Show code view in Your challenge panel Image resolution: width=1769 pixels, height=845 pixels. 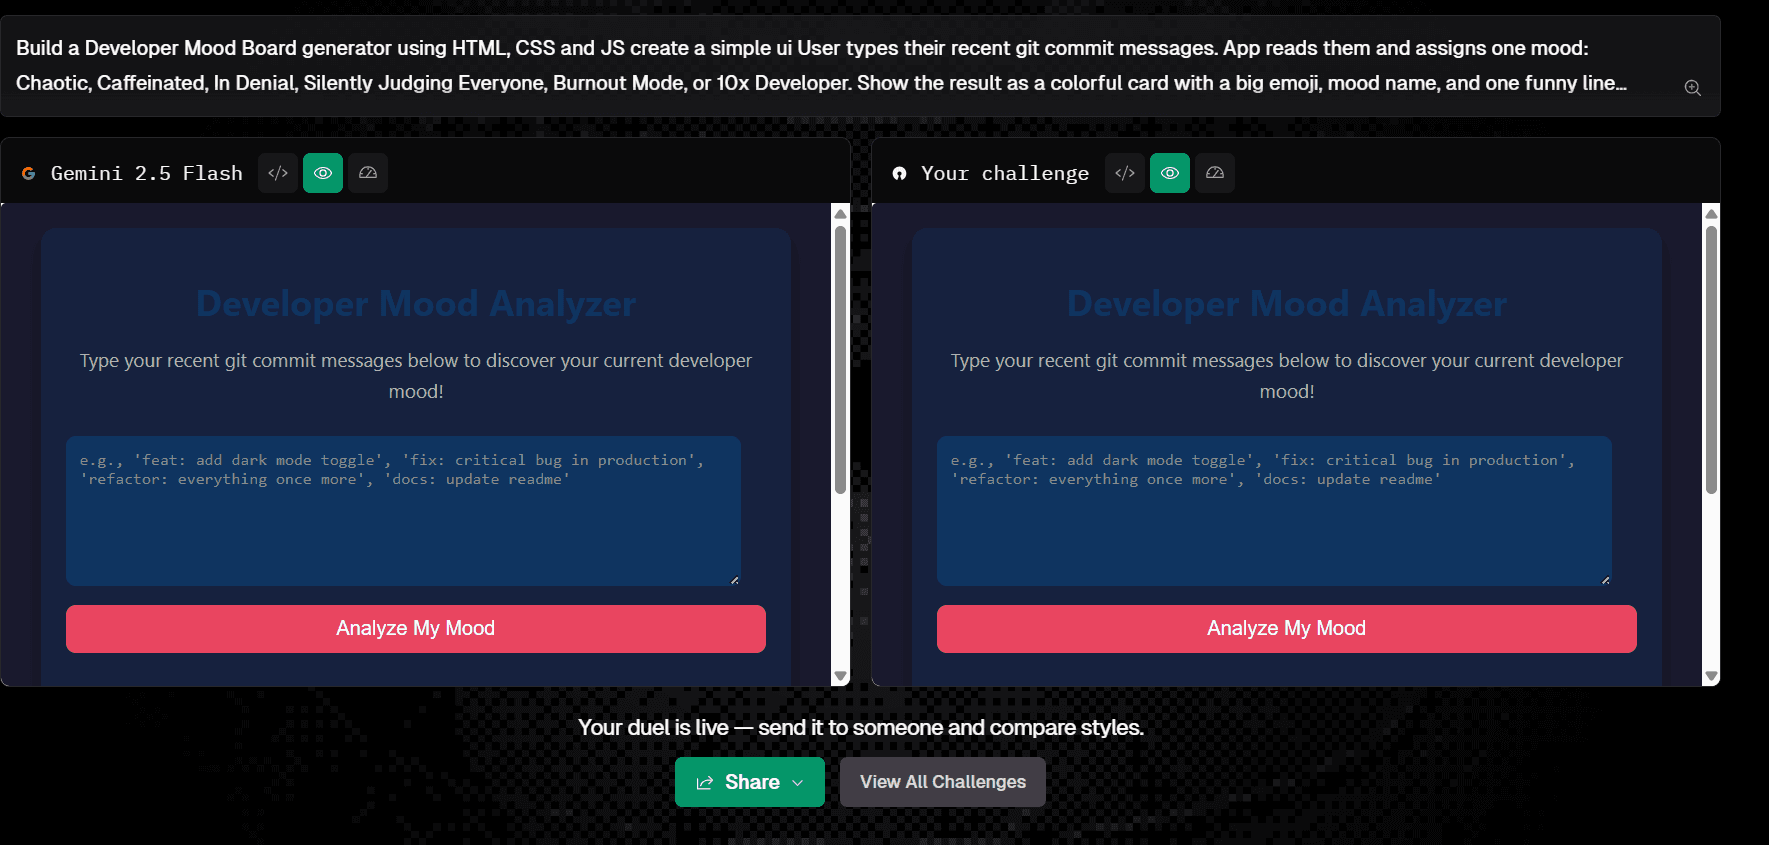(x=1125, y=173)
